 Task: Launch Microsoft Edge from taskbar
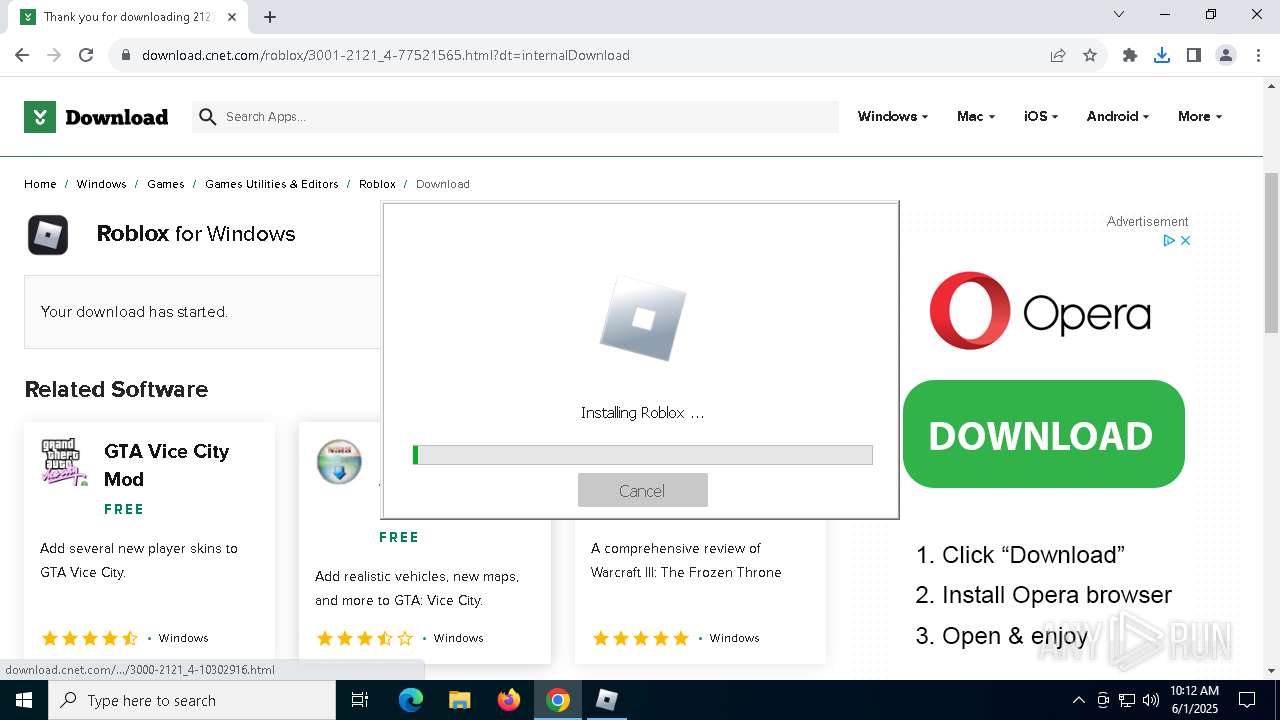(x=411, y=700)
